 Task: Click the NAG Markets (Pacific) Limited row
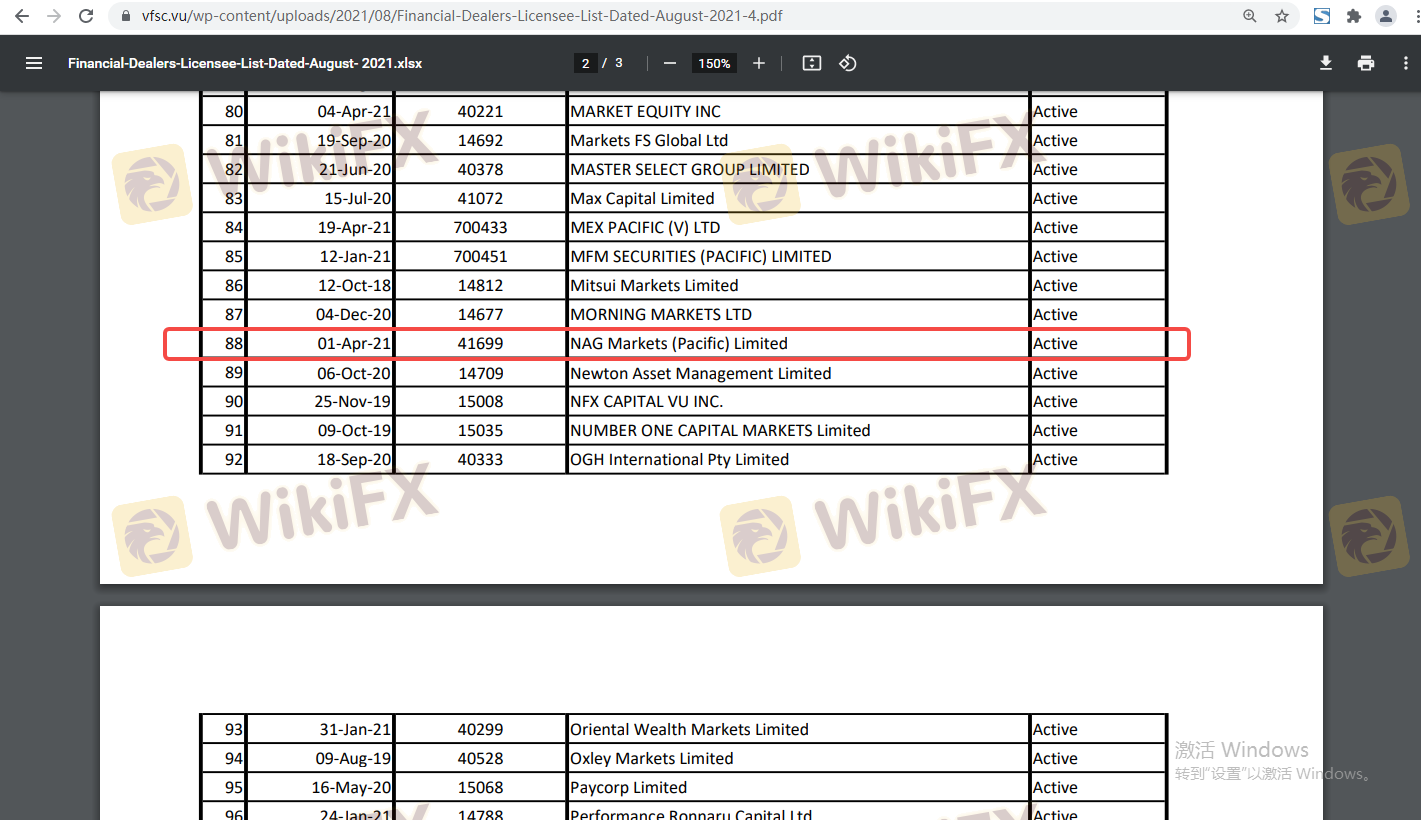678,344
